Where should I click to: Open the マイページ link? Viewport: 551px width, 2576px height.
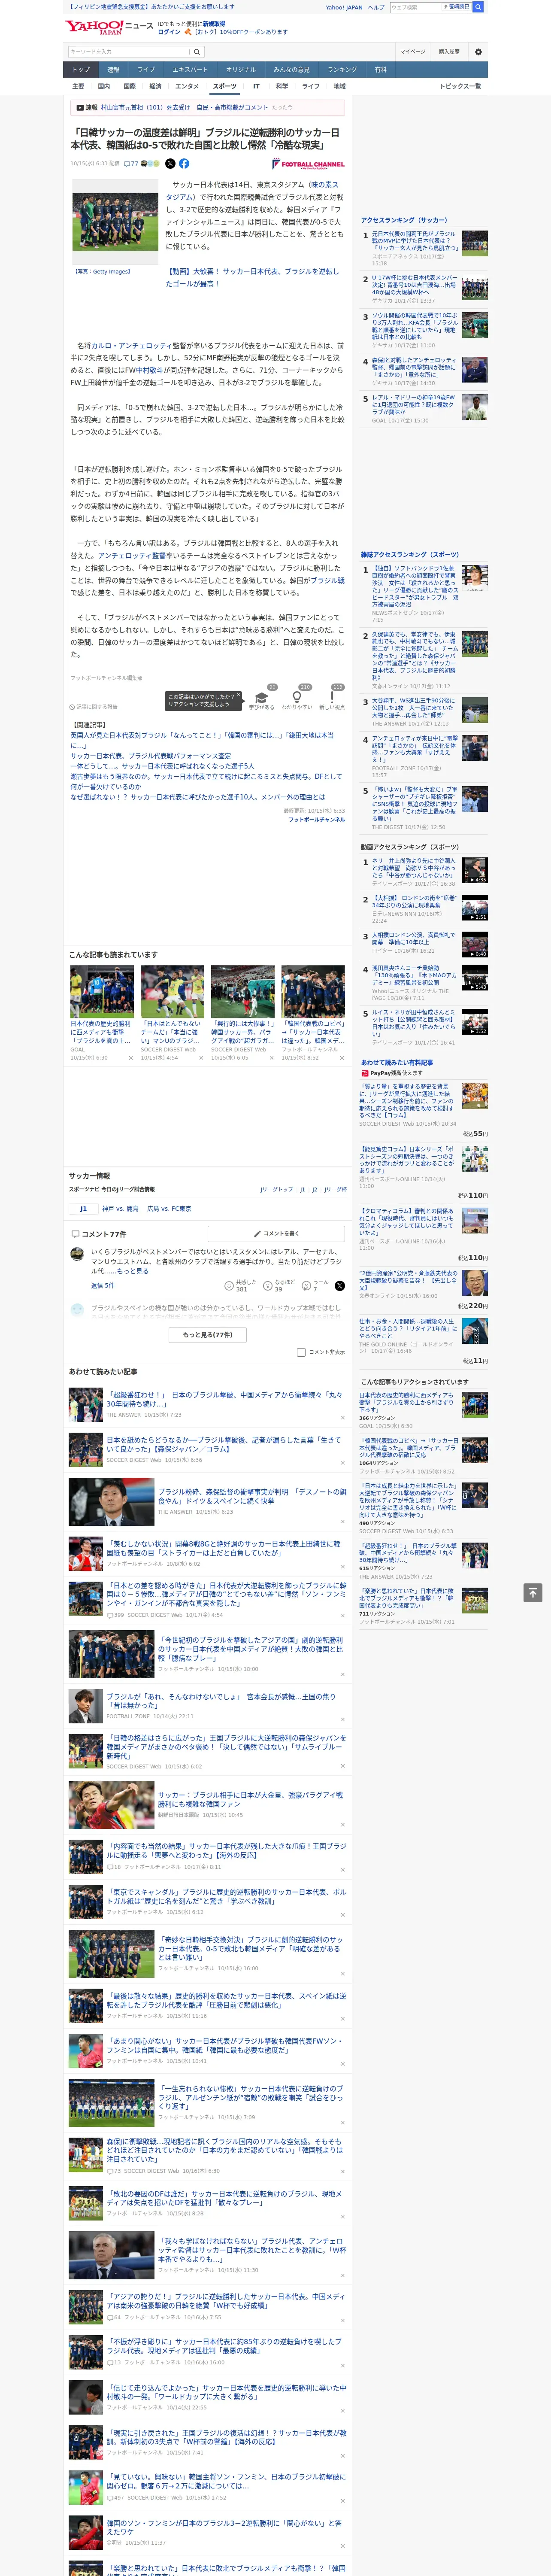(412, 52)
